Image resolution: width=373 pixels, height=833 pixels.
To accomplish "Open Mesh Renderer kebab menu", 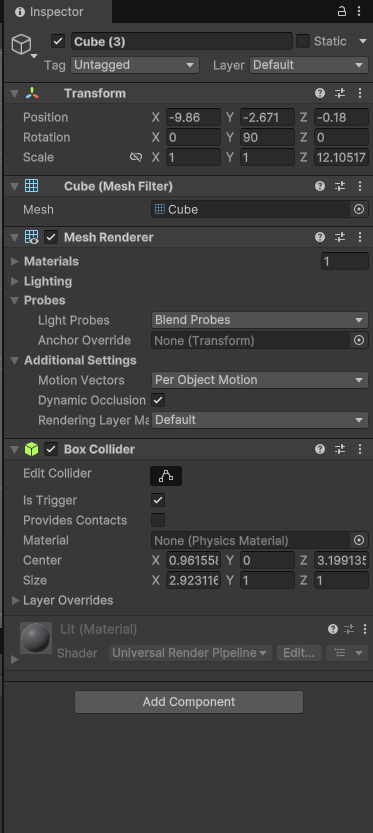I will (360, 237).
